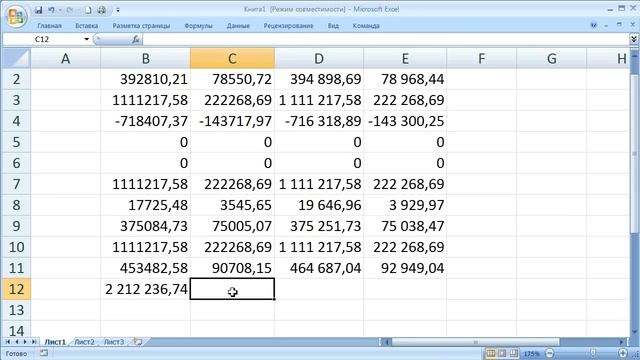The height and width of the screenshot is (360, 640).
Task: Undo the last action
Action: [x=51, y=10]
